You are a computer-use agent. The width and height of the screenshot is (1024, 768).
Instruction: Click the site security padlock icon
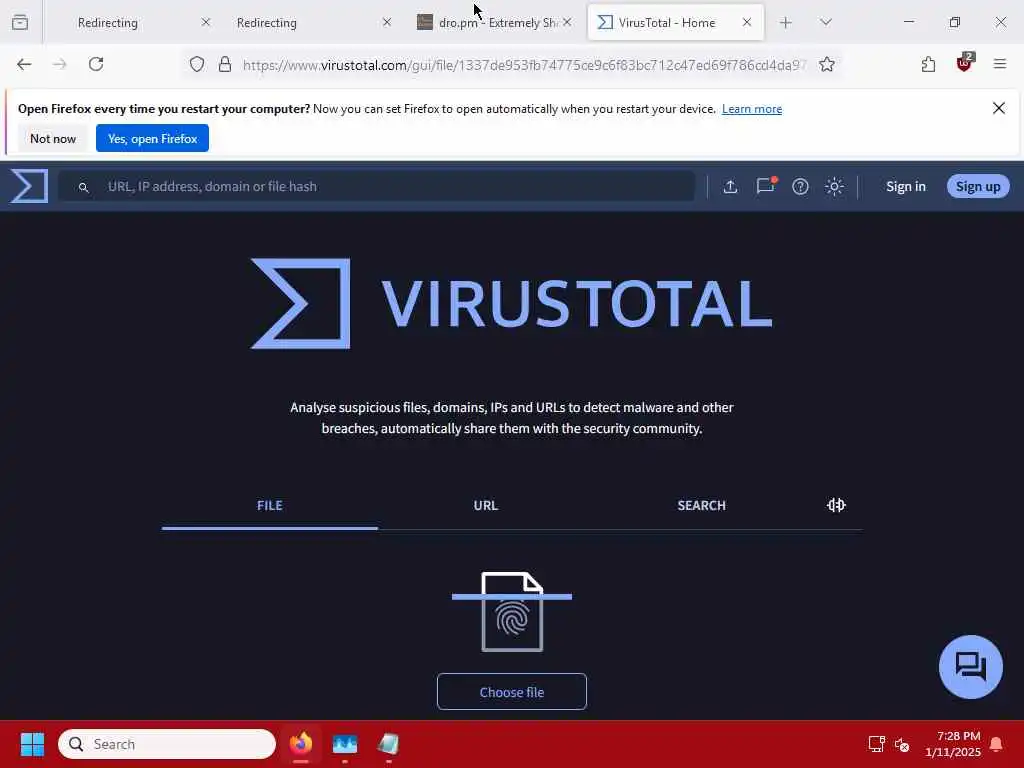(x=225, y=64)
